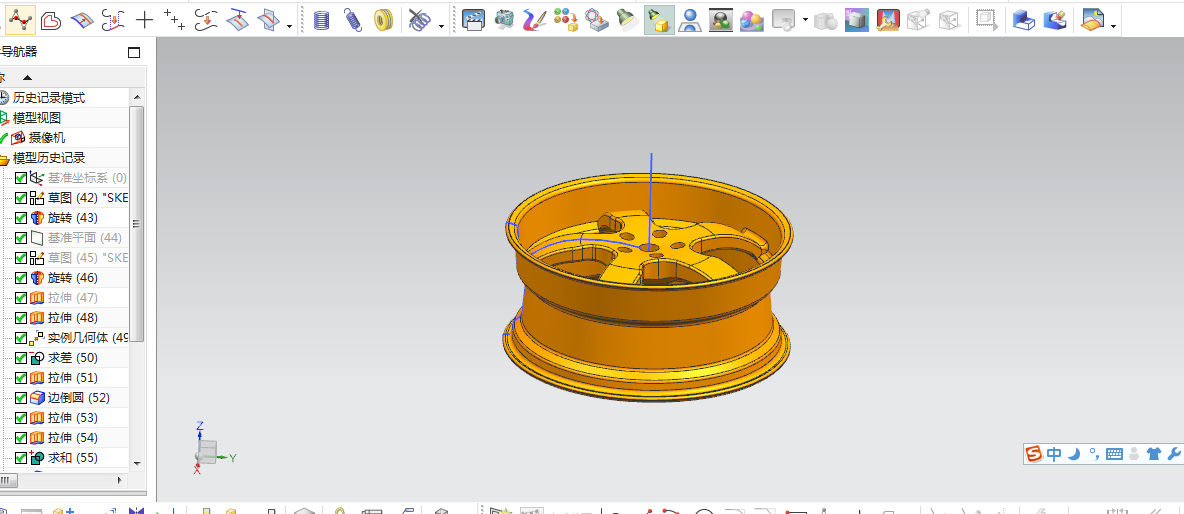Maximize the navigator panel with square button

134,52
